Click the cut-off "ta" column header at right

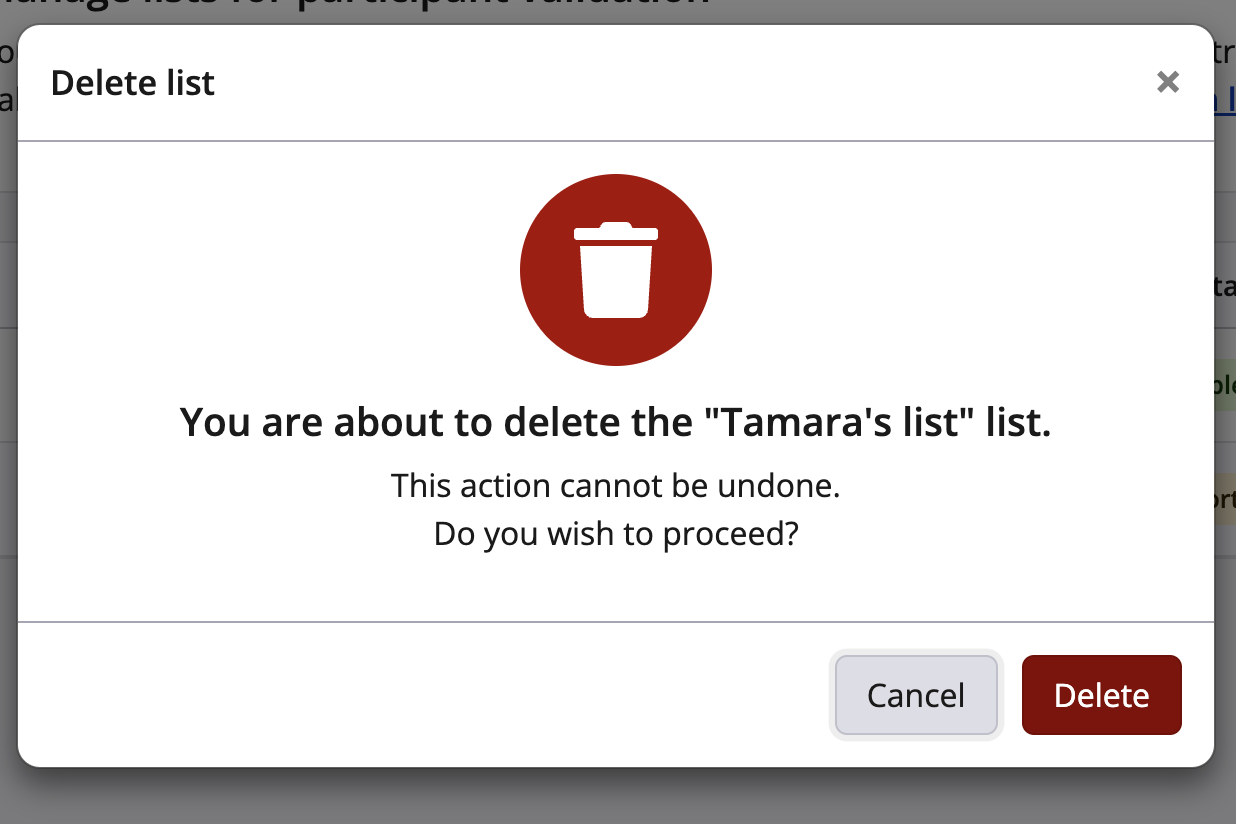coord(1225,287)
